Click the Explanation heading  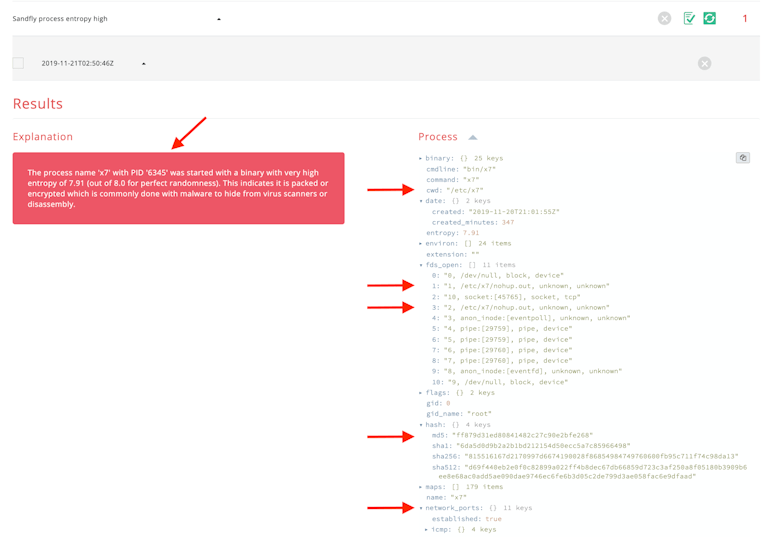(43, 137)
